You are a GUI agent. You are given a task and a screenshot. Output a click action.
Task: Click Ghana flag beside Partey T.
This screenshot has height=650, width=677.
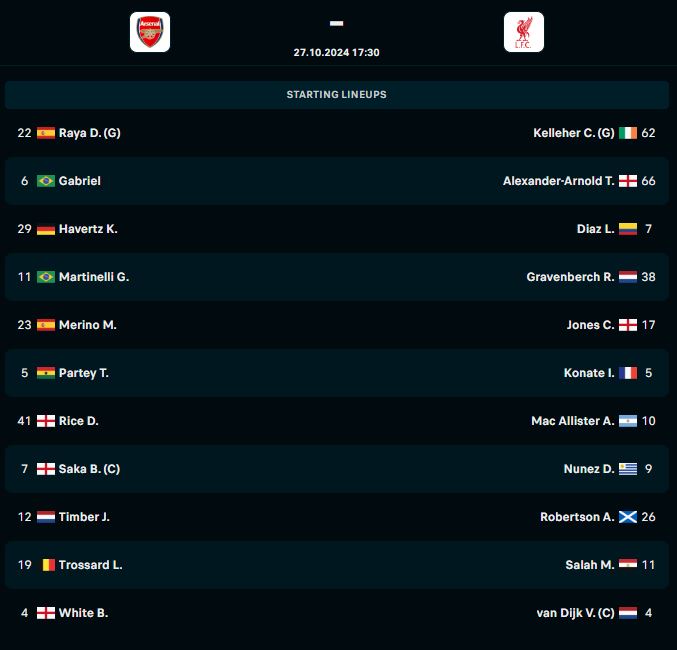(46, 373)
